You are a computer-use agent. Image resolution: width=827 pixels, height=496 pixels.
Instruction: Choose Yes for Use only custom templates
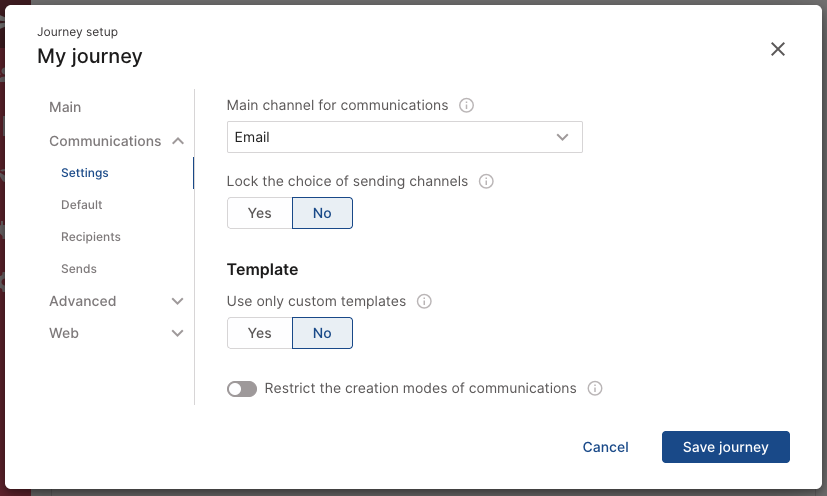(259, 333)
